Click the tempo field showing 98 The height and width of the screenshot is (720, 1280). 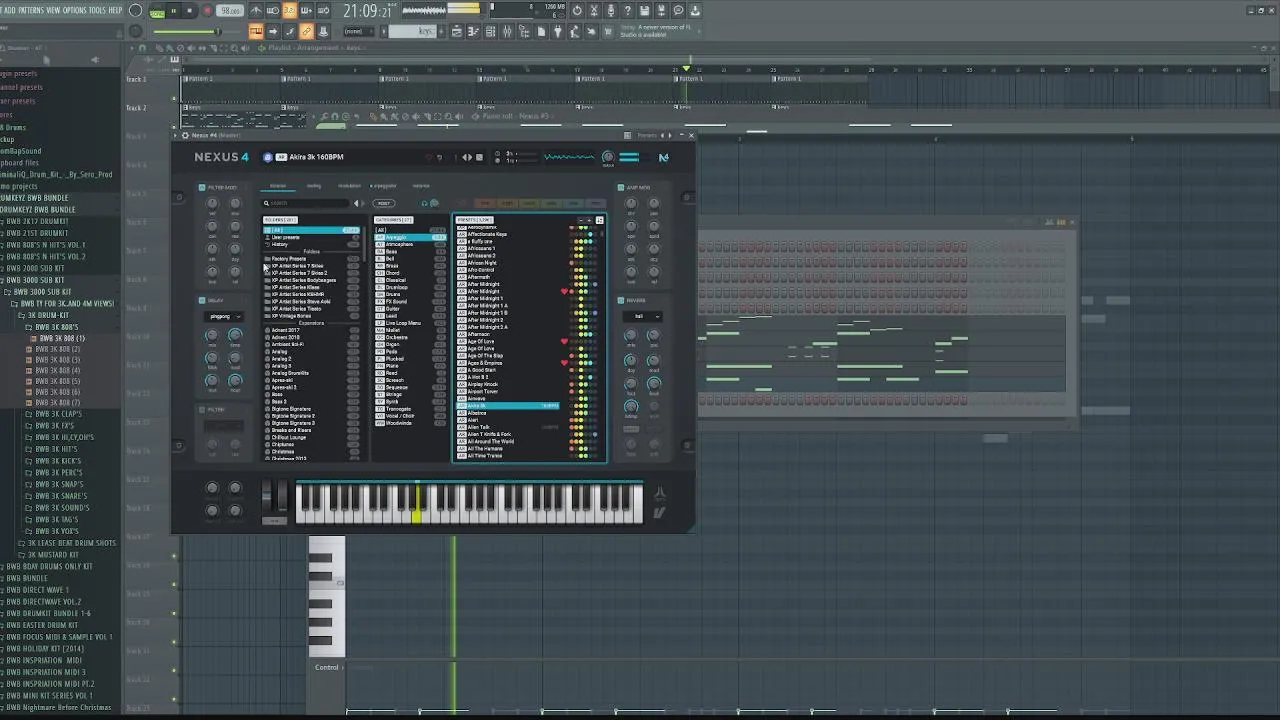pos(230,10)
